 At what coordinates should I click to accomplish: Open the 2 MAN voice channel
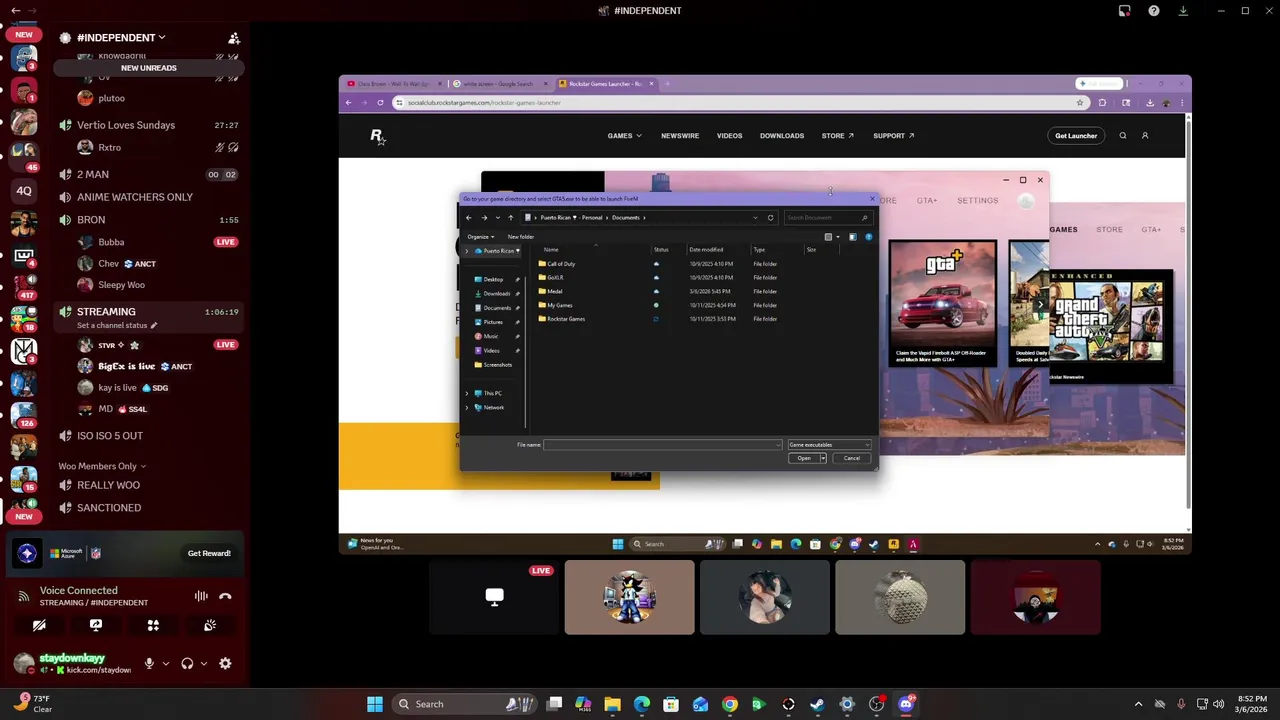pyautogui.click(x=93, y=174)
